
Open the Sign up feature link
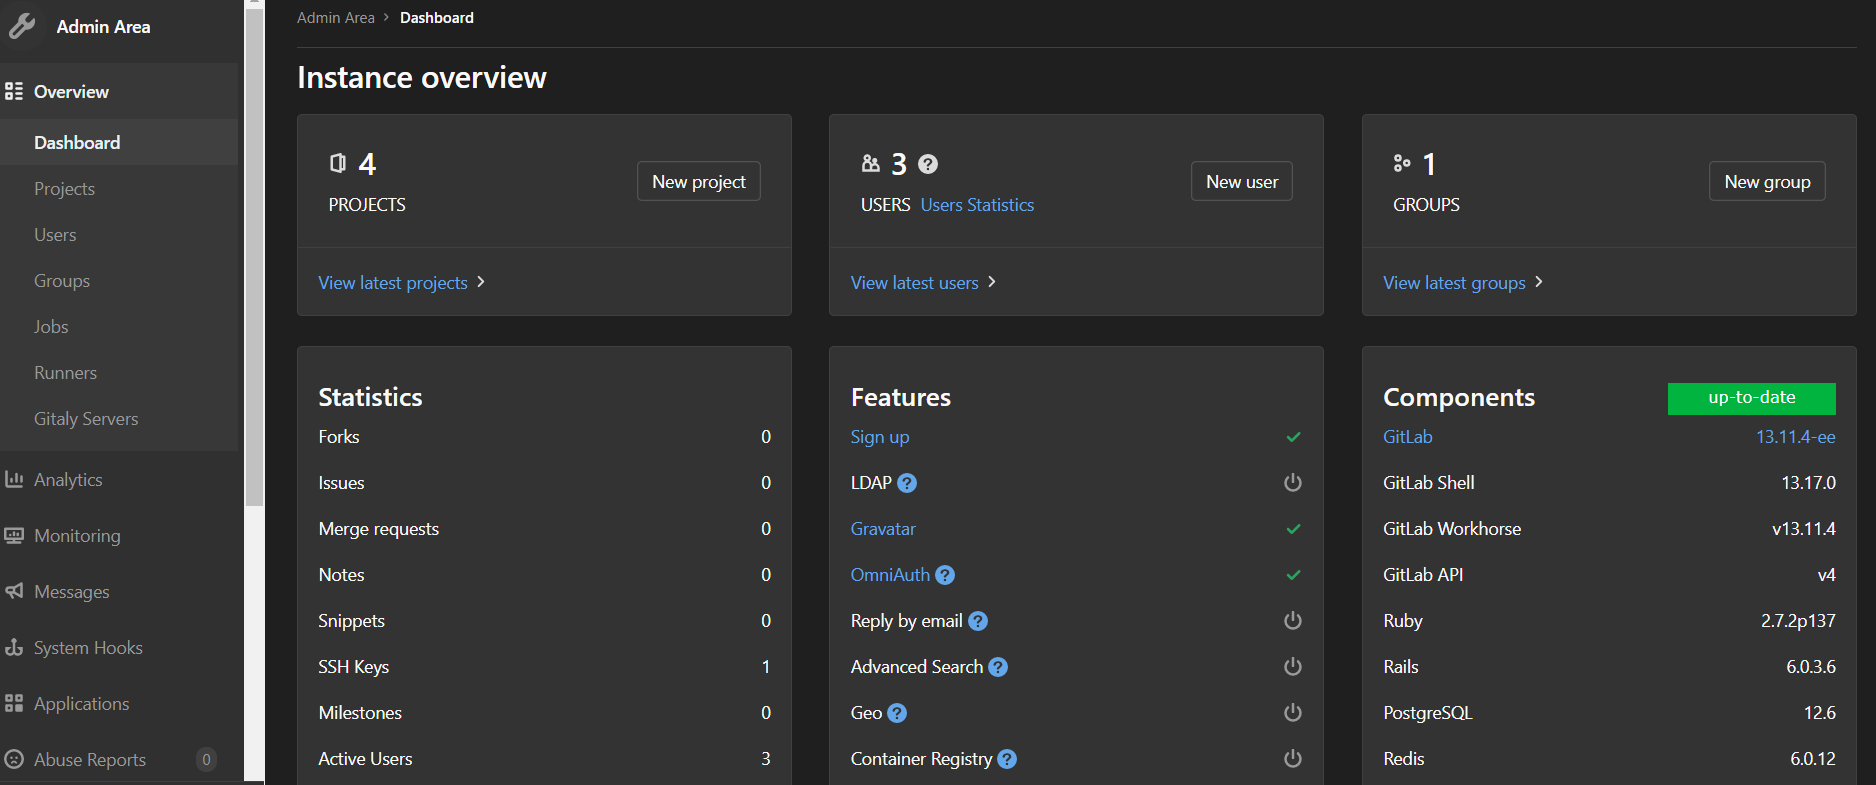click(x=880, y=437)
